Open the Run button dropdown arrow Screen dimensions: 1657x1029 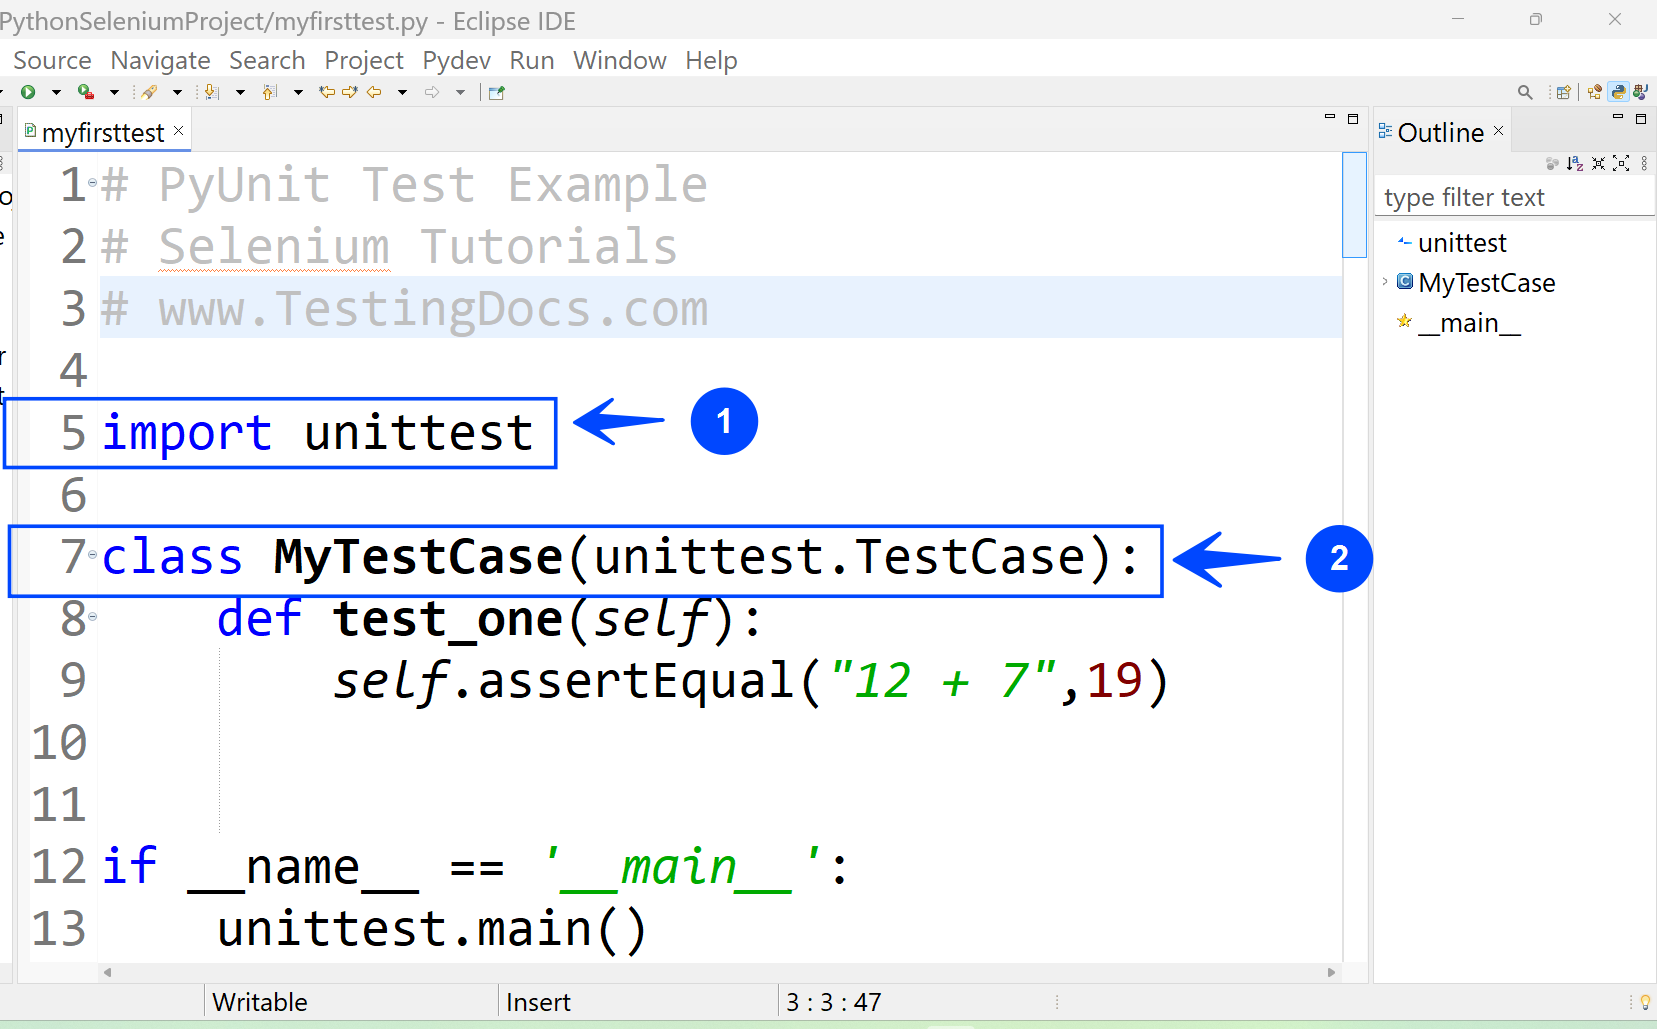[x=56, y=92]
